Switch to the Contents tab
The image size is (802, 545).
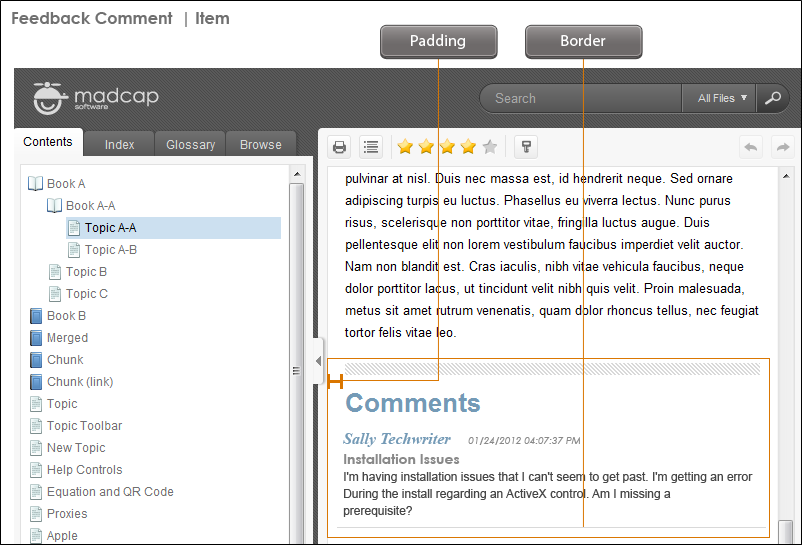coord(48,142)
